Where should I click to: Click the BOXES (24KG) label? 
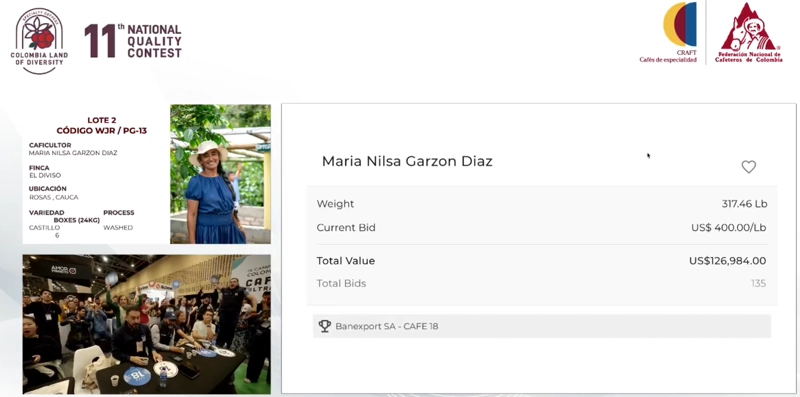(x=77, y=220)
